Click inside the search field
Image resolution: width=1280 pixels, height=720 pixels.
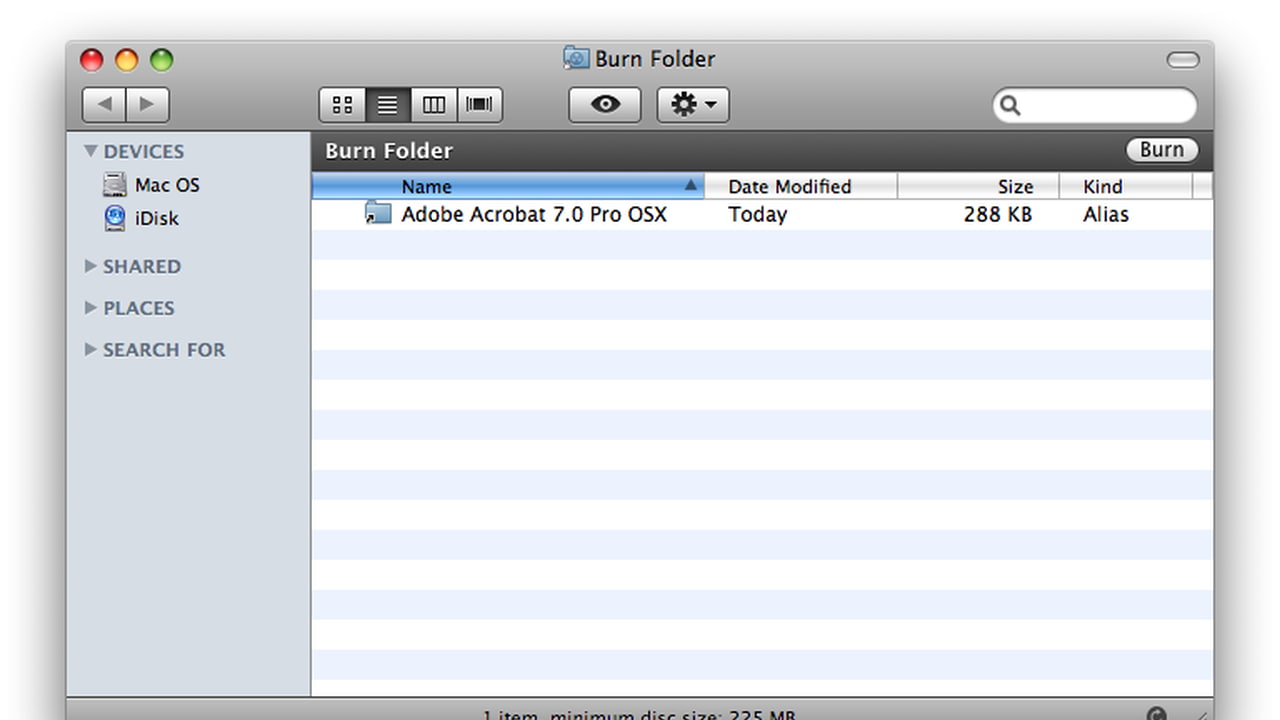coord(1095,105)
